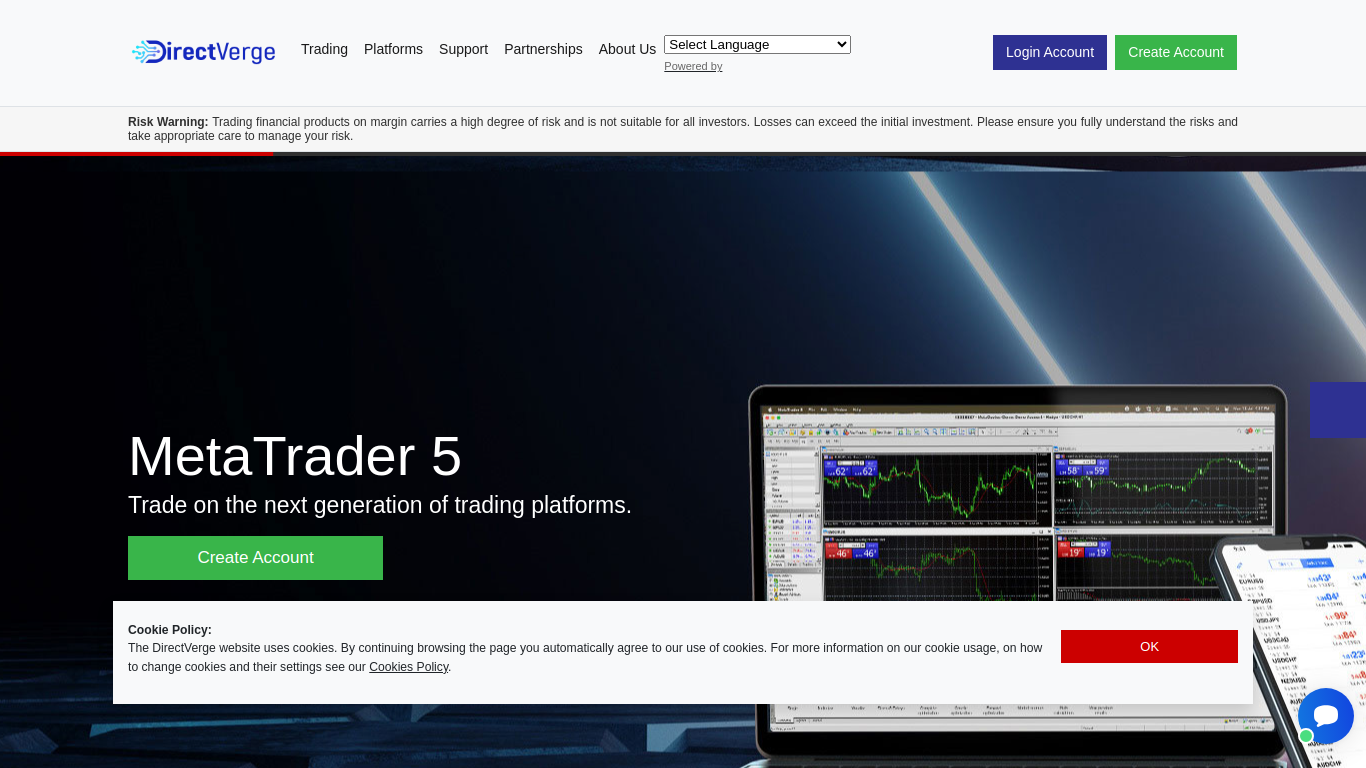Click the blue side tab at right edge

click(1338, 410)
